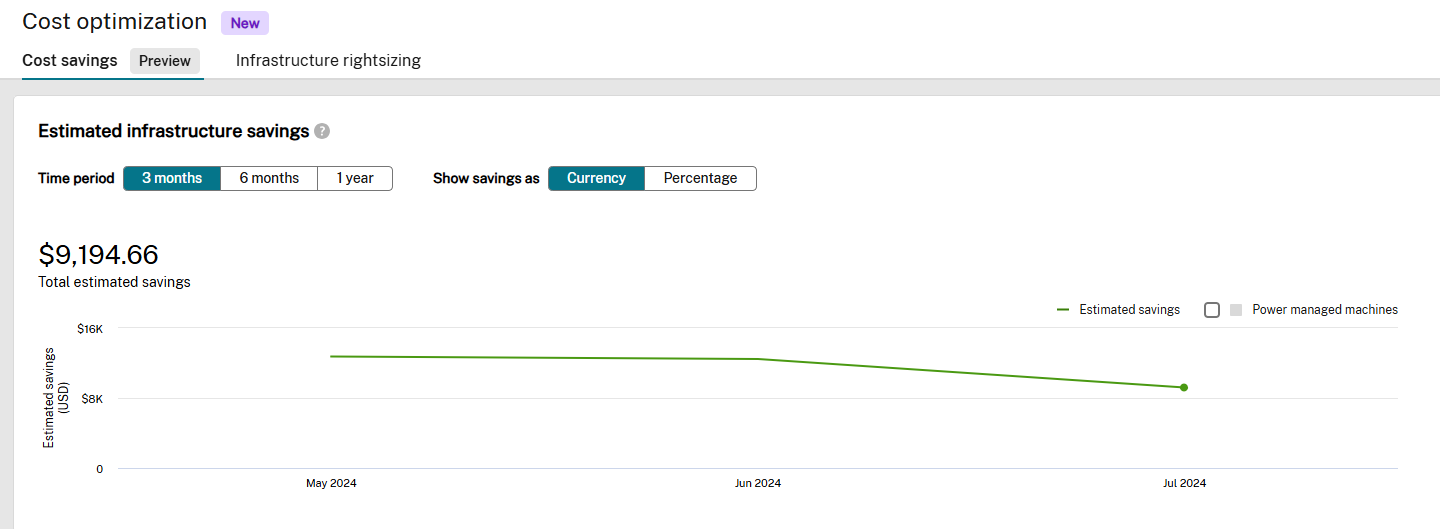Click the May 2024 axis label
This screenshot has width=1440, height=529.
pos(331,483)
